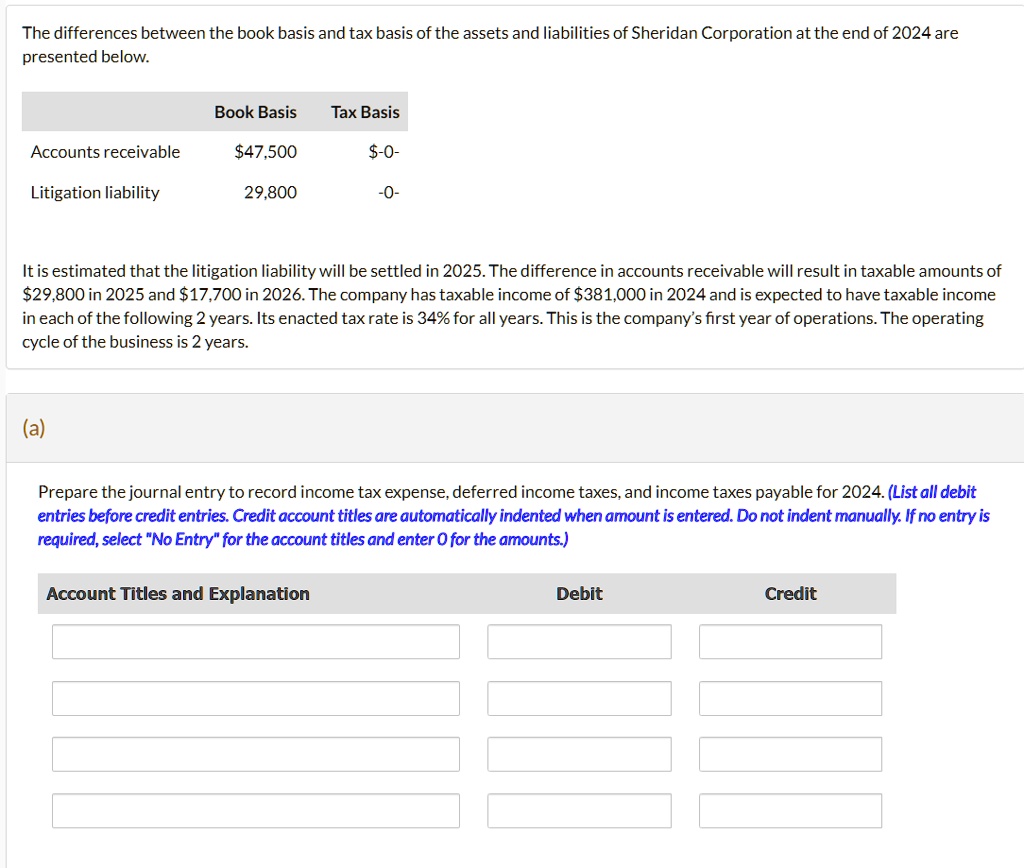Viewport: 1024px width, 868px height.
Task: Click the Credit column header
Action: pos(790,593)
